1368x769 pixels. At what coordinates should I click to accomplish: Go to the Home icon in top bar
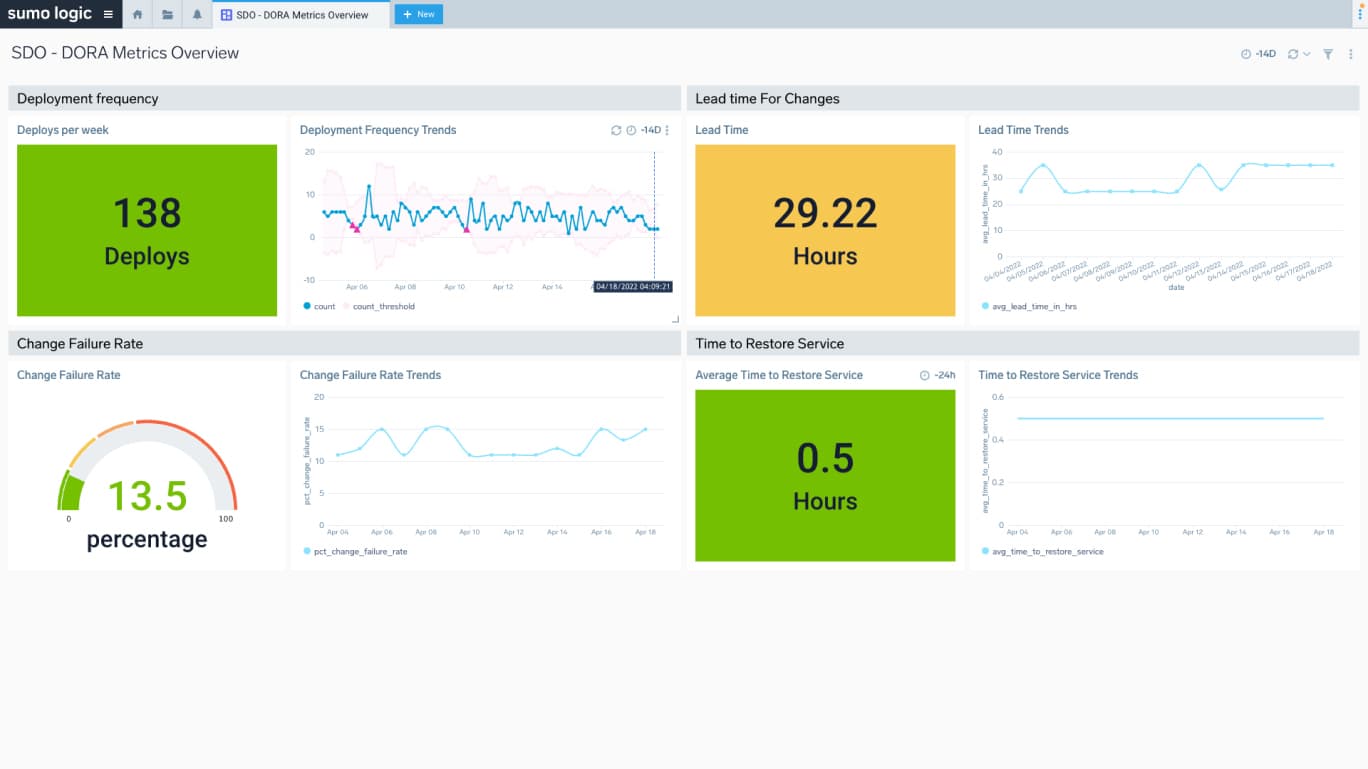pos(138,14)
